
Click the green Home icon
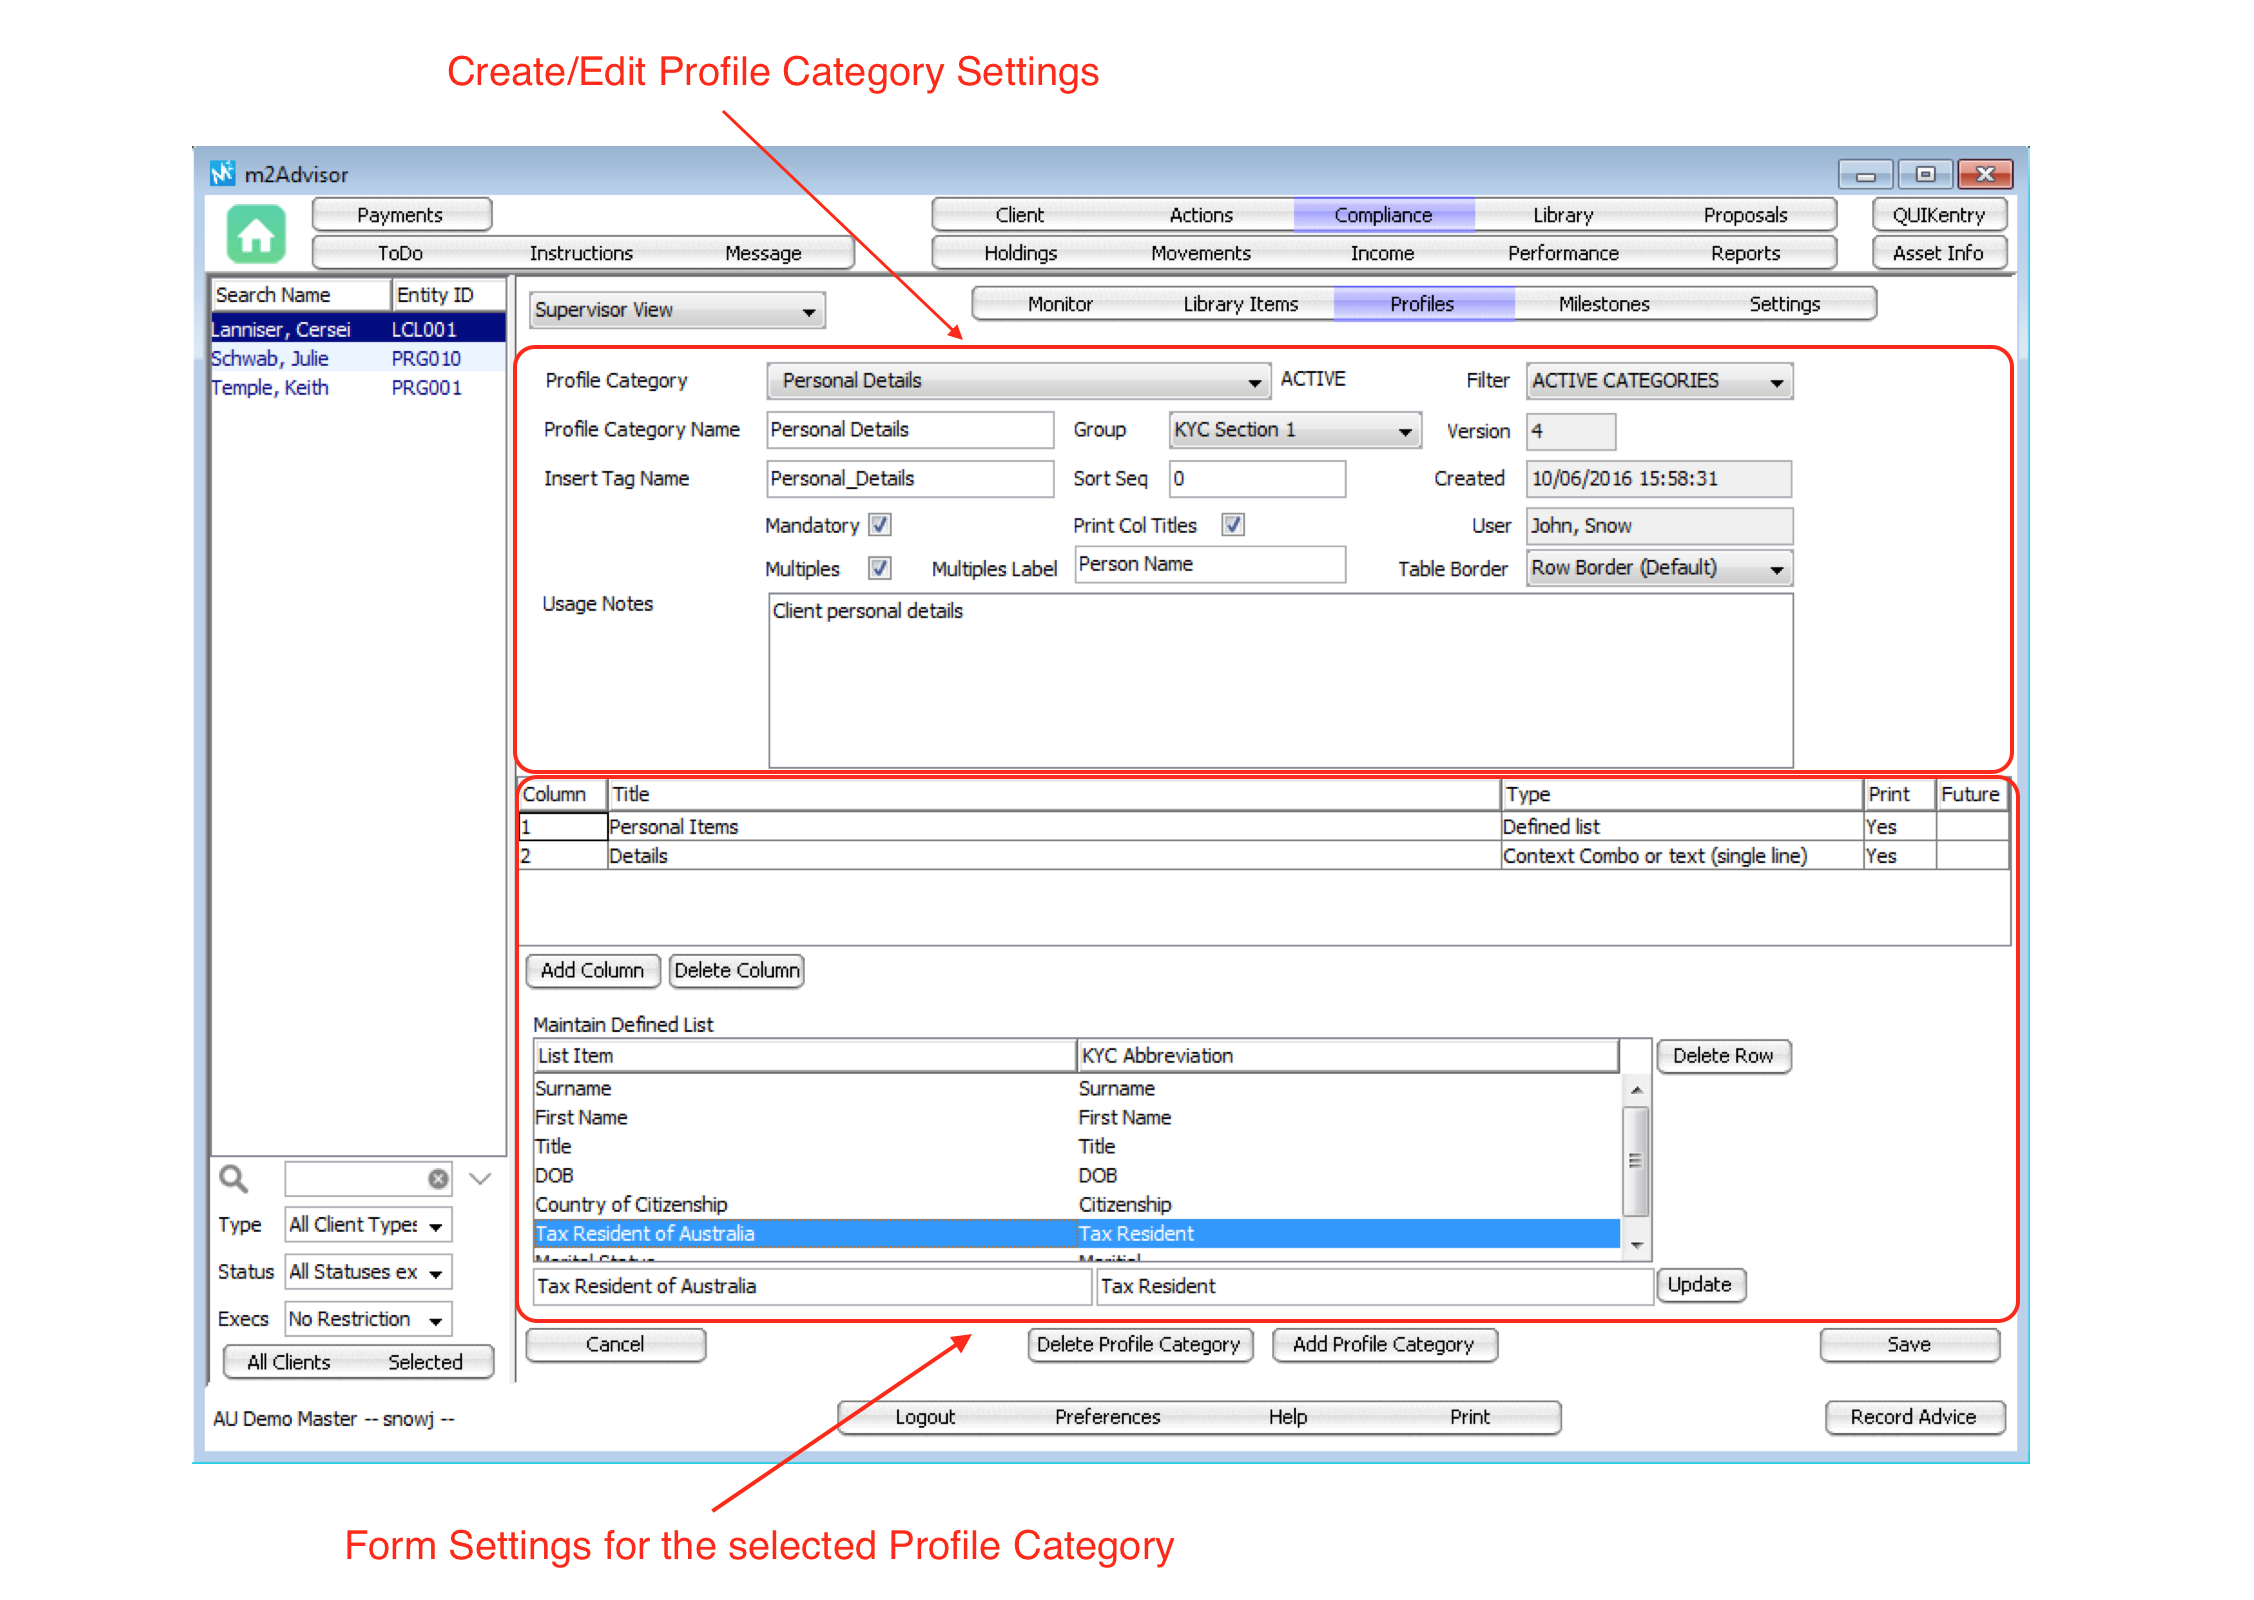pyautogui.click(x=256, y=236)
